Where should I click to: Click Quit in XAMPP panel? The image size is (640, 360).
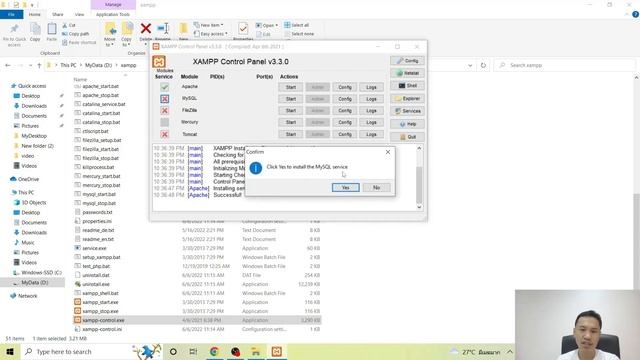tap(407, 137)
